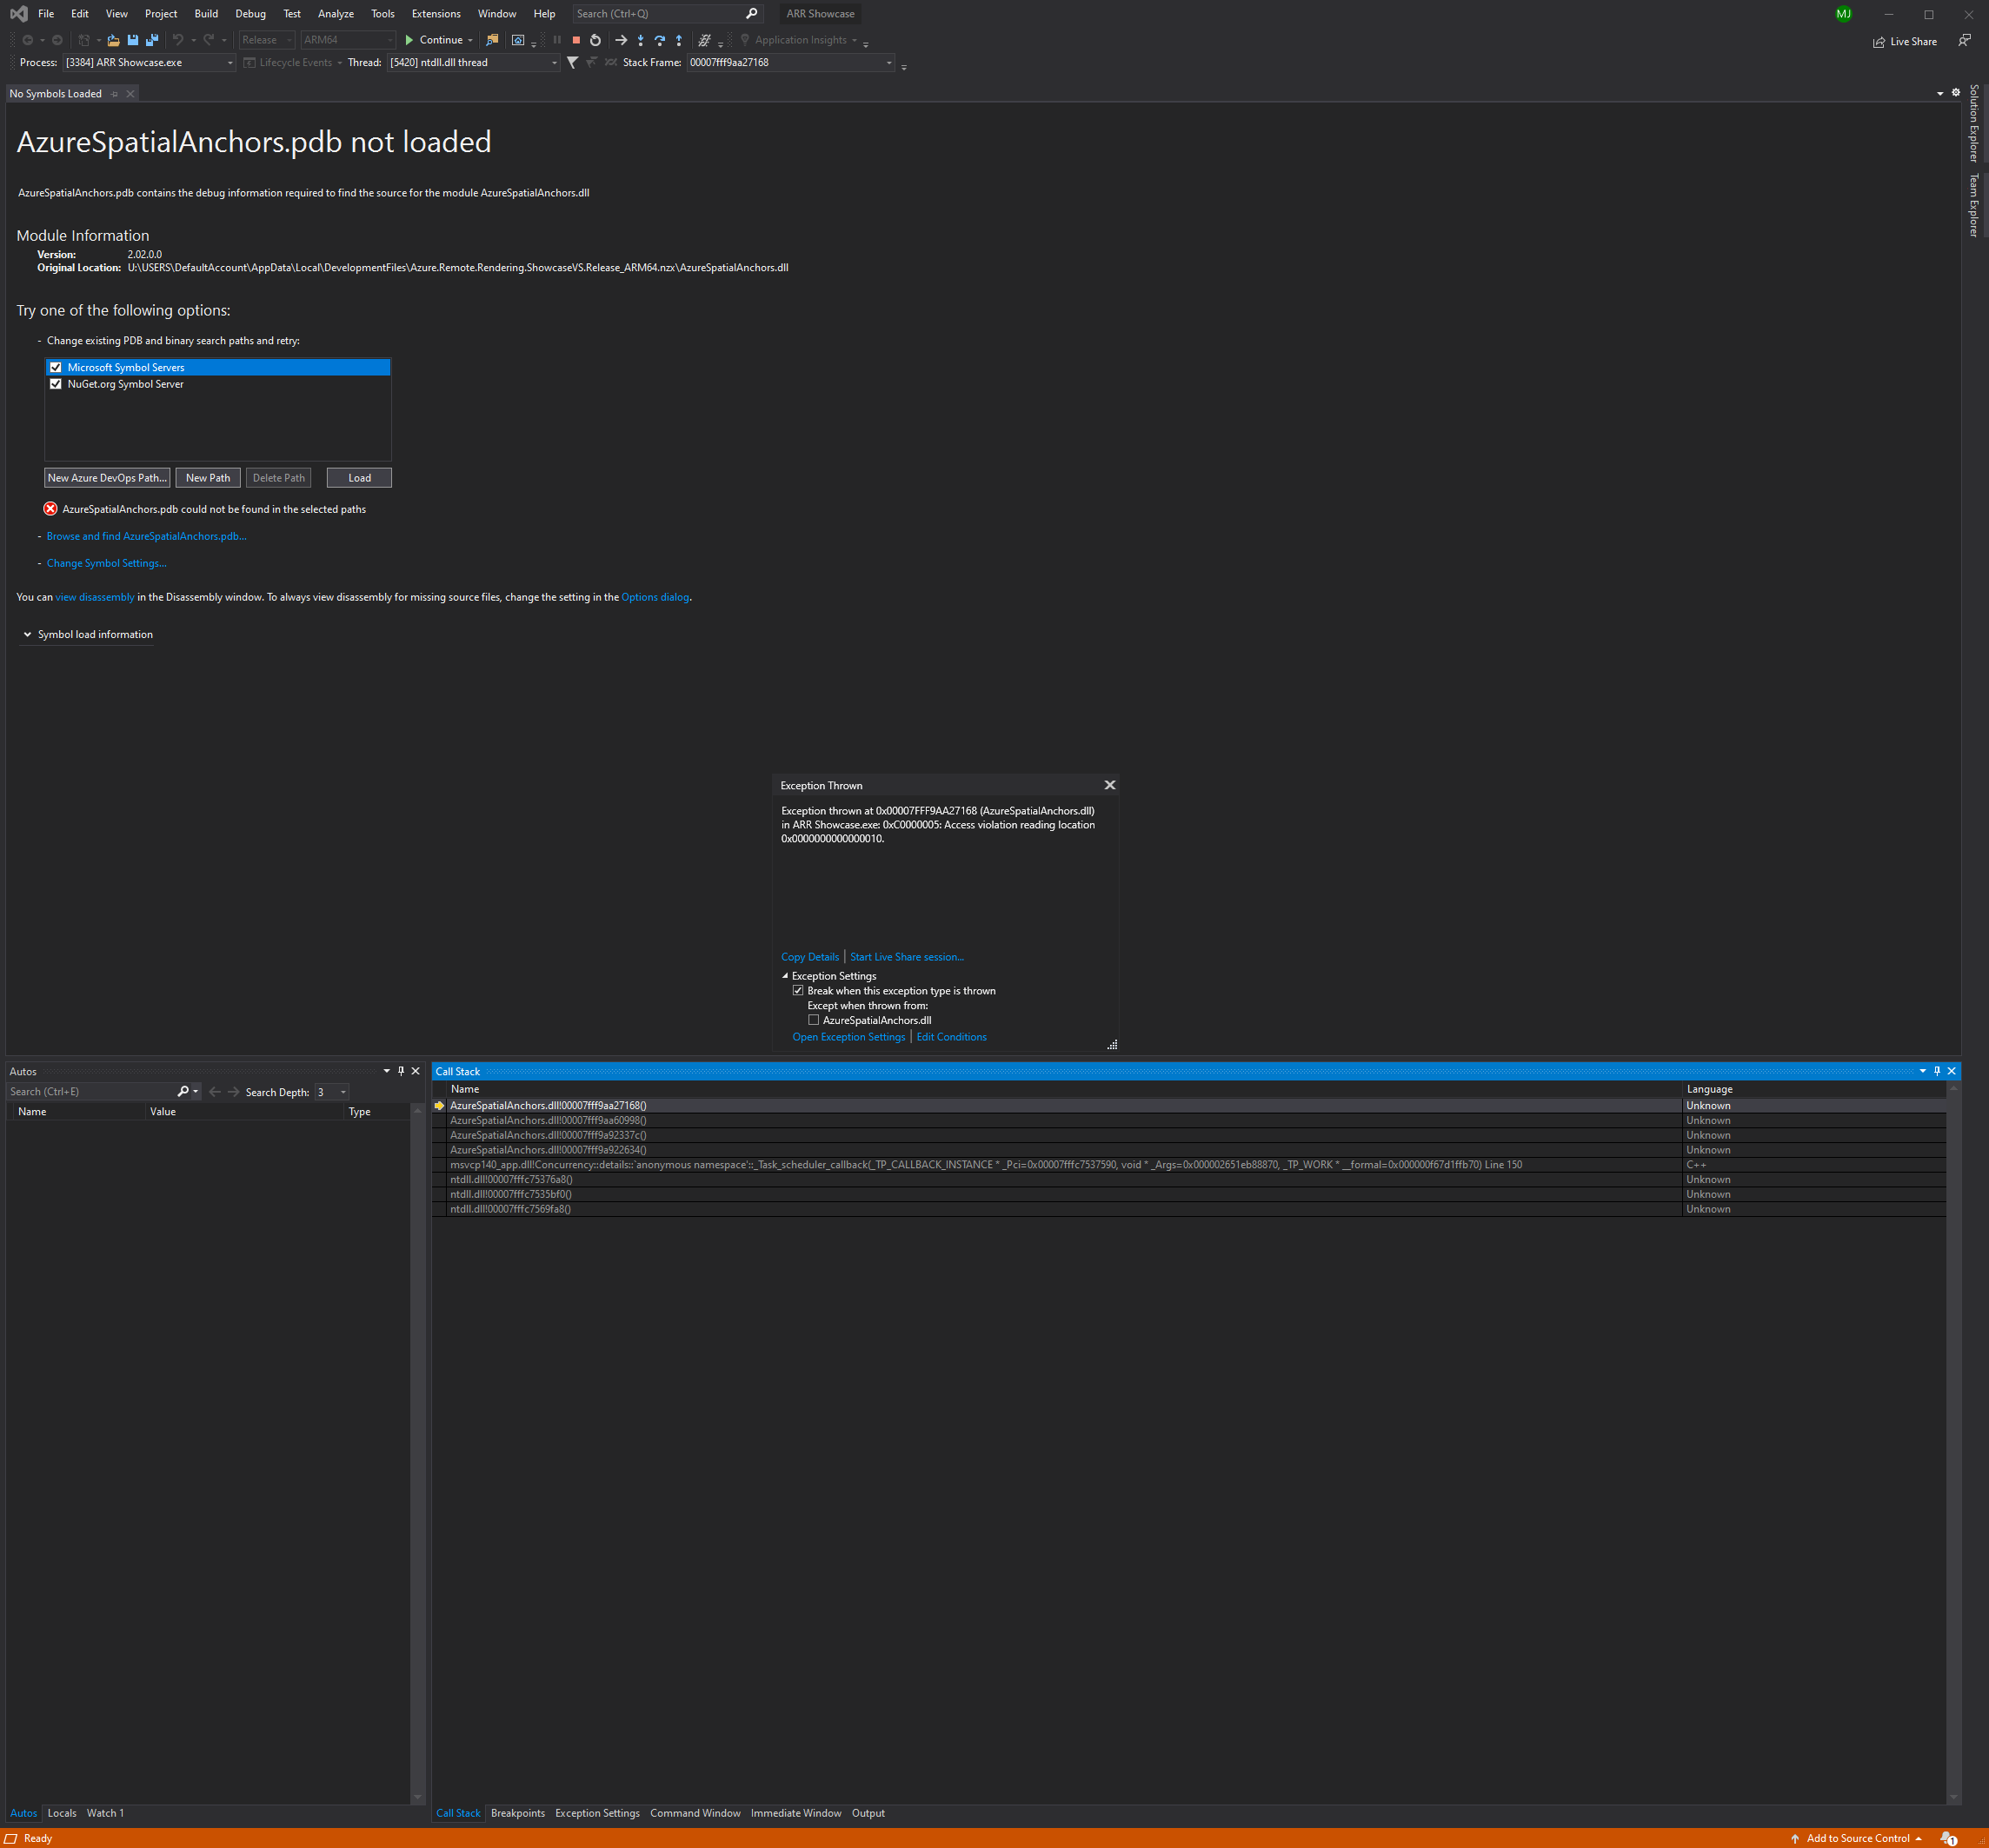Click the Browse and find AzureSpatialAnchors.pdb link

click(146, 535)
